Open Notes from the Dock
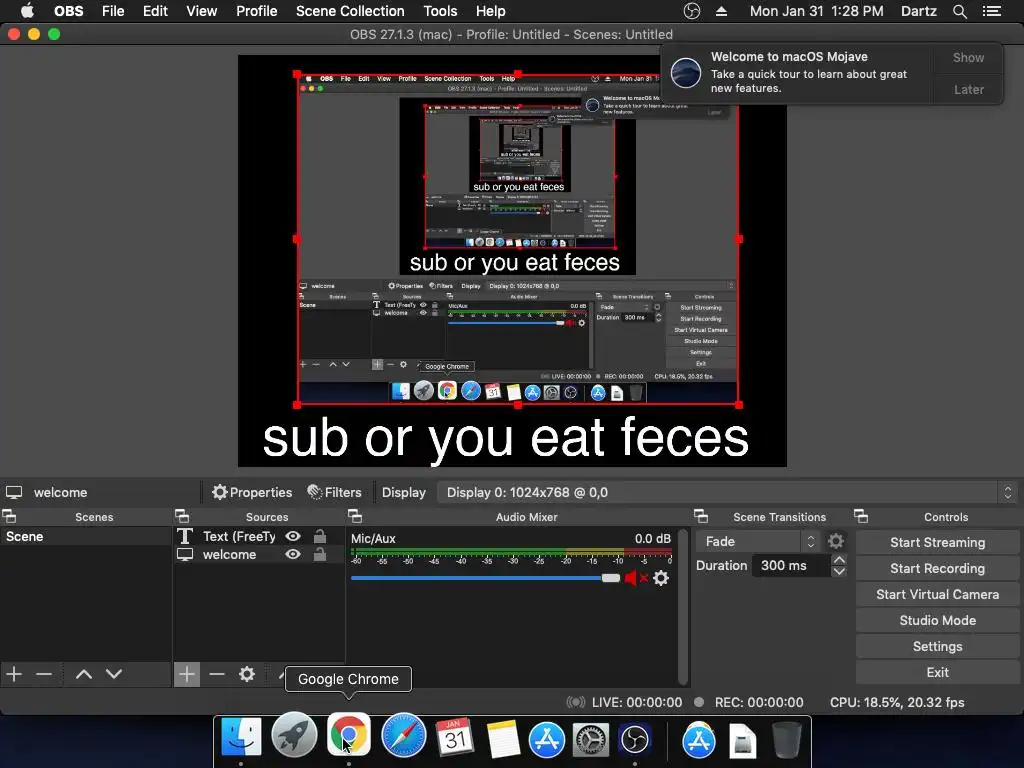 coord(503,739)
